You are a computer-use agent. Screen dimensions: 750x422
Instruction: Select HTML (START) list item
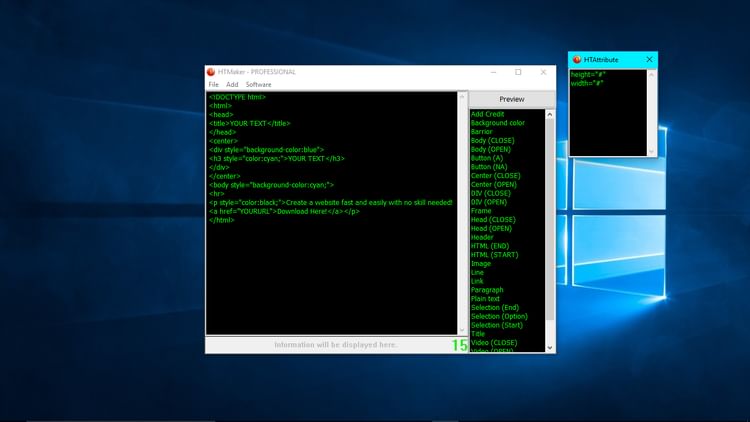[494, 255]
